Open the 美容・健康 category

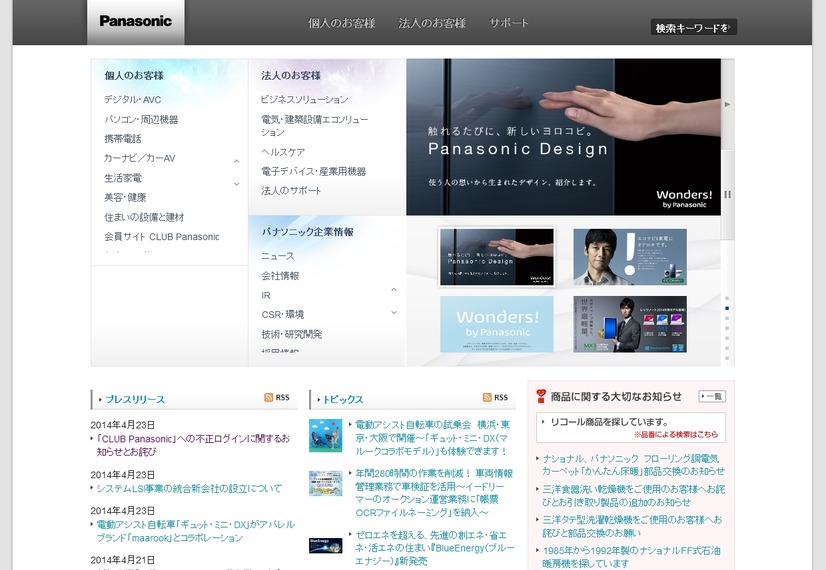click(x=125, y=198)
